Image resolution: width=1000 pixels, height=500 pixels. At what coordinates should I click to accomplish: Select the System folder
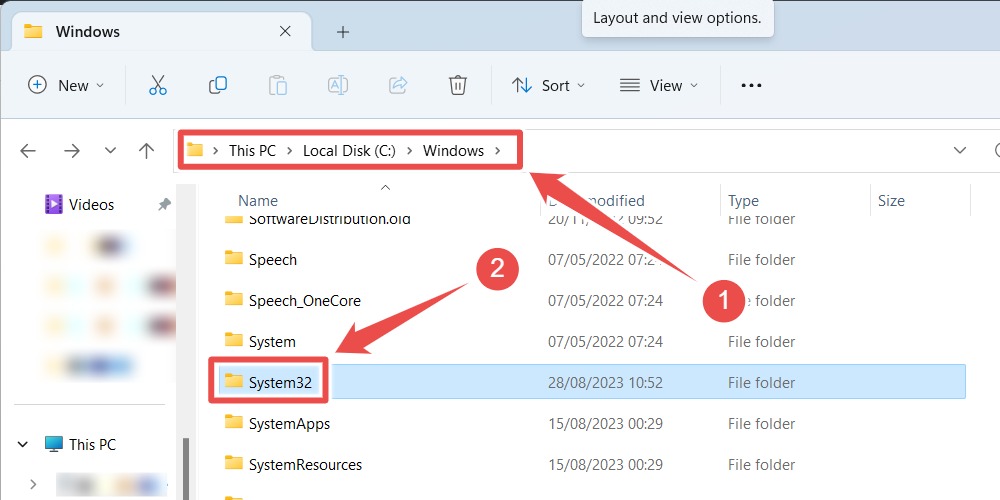[272, 342]
